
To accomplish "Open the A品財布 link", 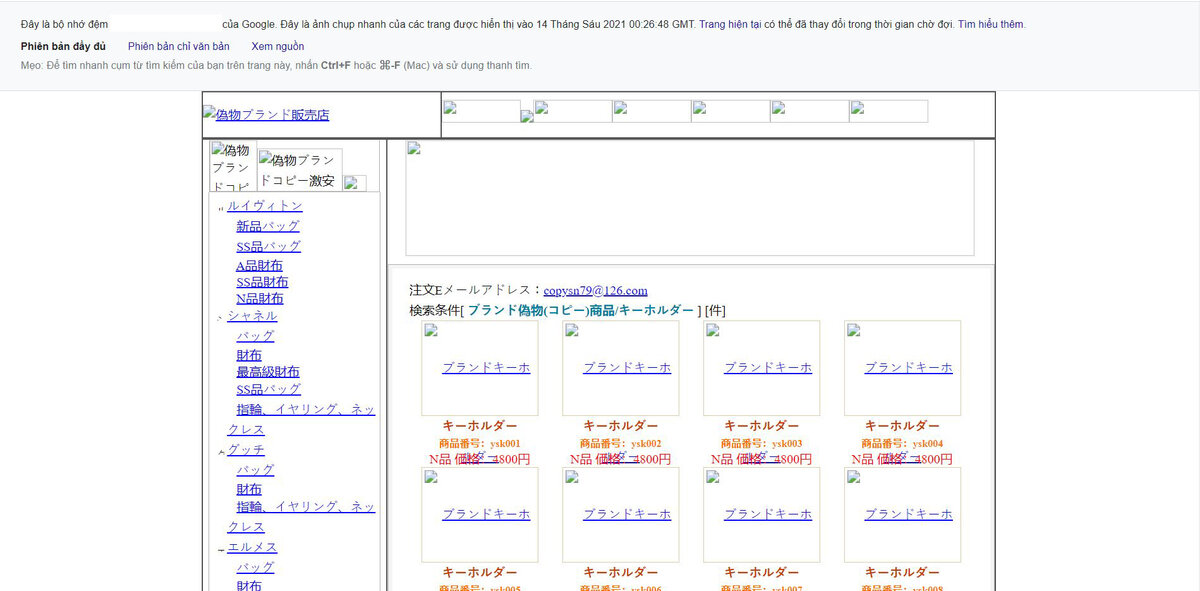I will point(260,266).
